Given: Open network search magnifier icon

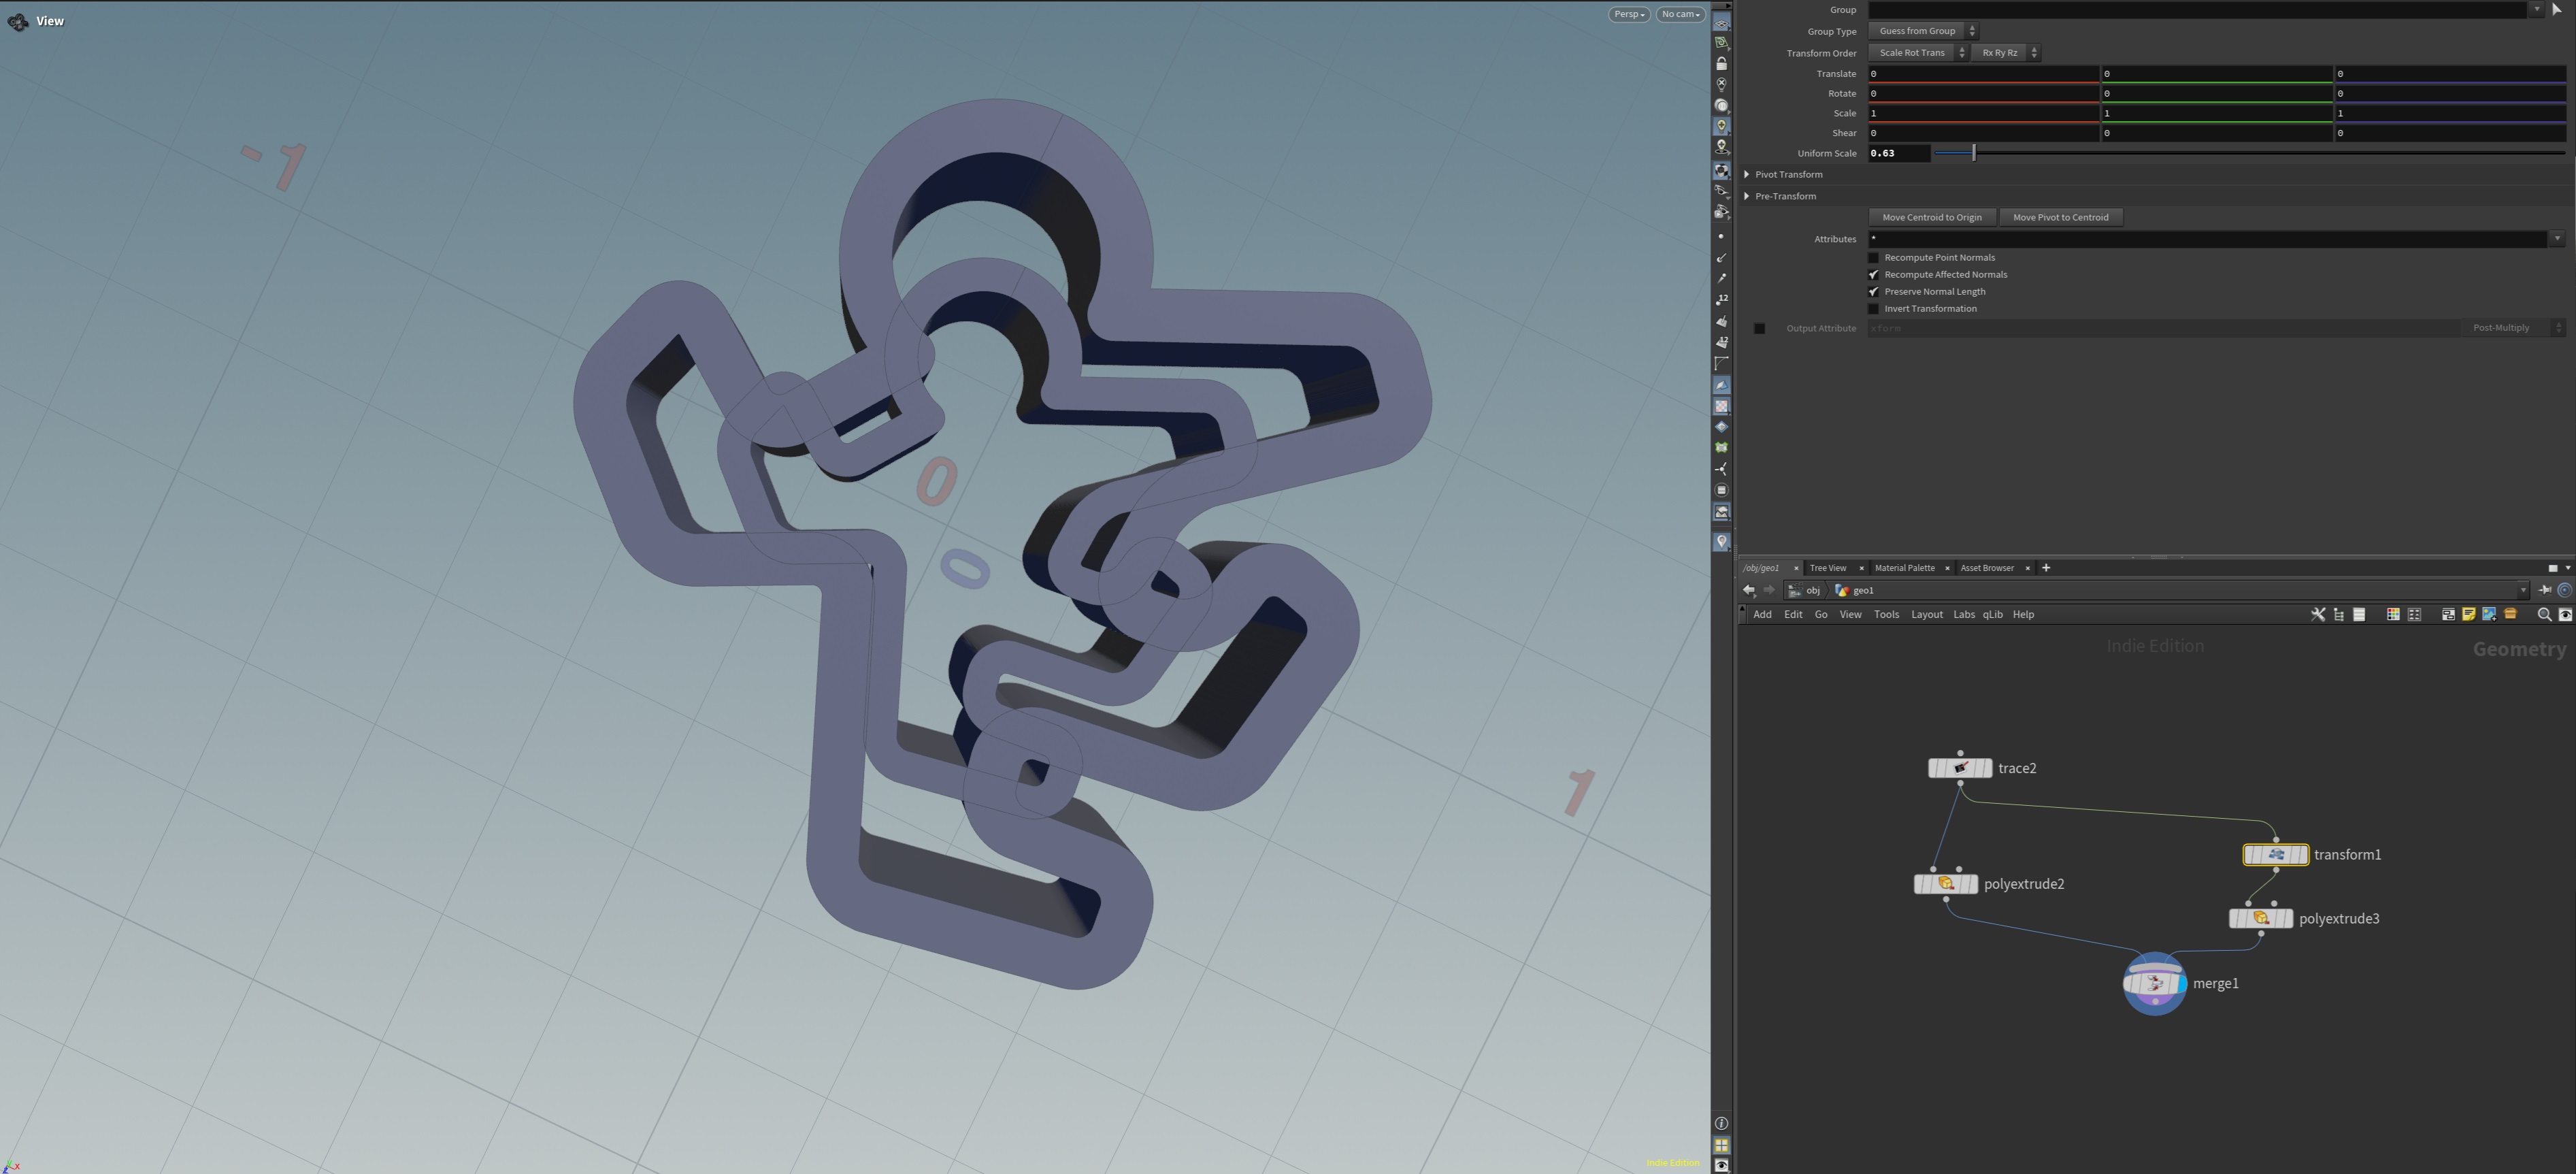Looking at the screenshot, I should click(x=2544, y=614).
